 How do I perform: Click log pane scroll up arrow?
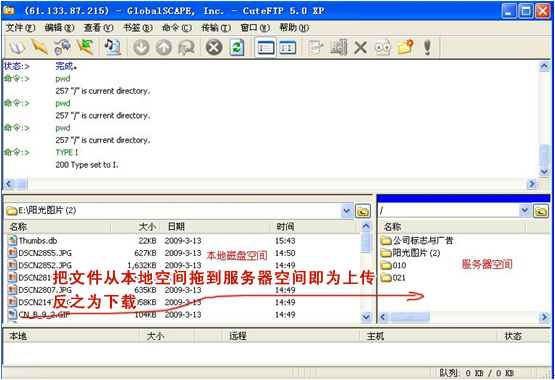(544, 66)
